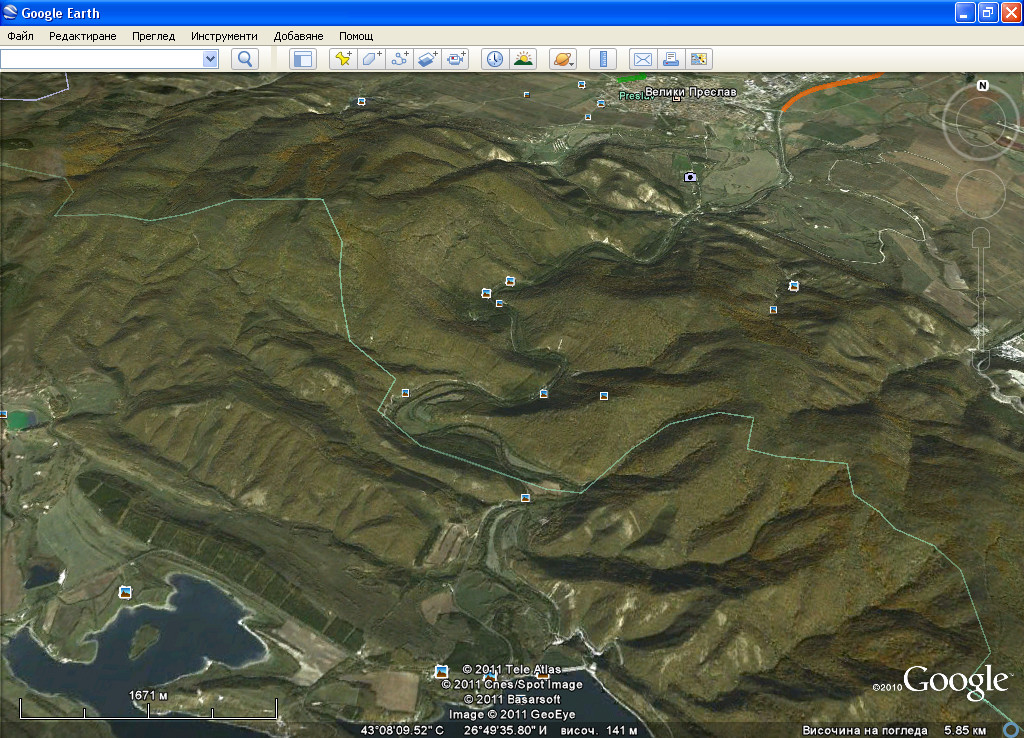Click the Email envelope icon
1024x738 pixels.
(642, 59)
